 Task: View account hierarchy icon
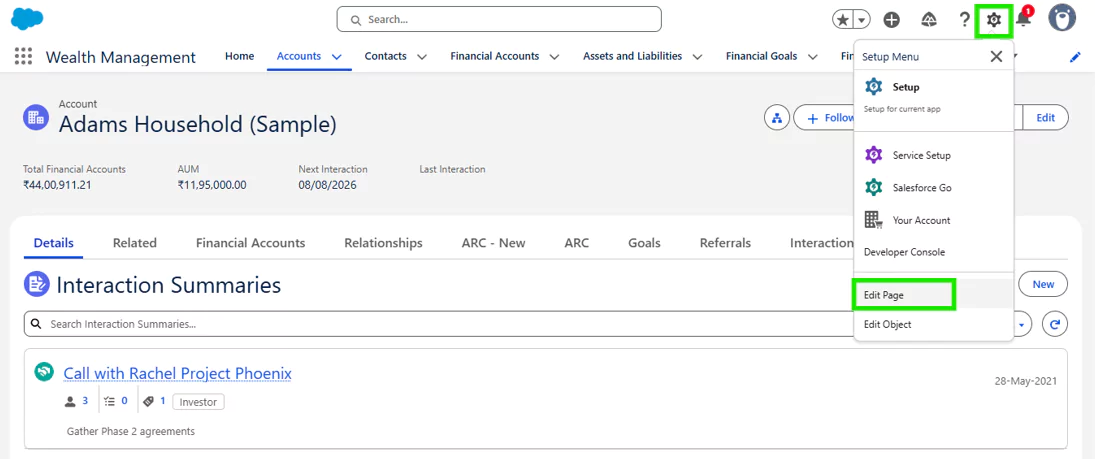click(x=777, y=118)
